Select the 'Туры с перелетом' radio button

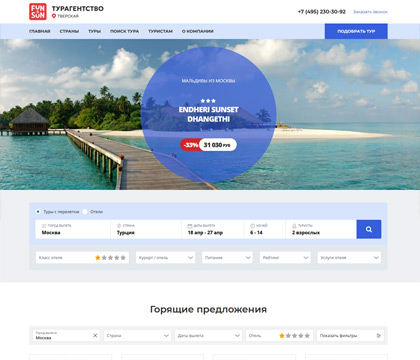[38, 212]
